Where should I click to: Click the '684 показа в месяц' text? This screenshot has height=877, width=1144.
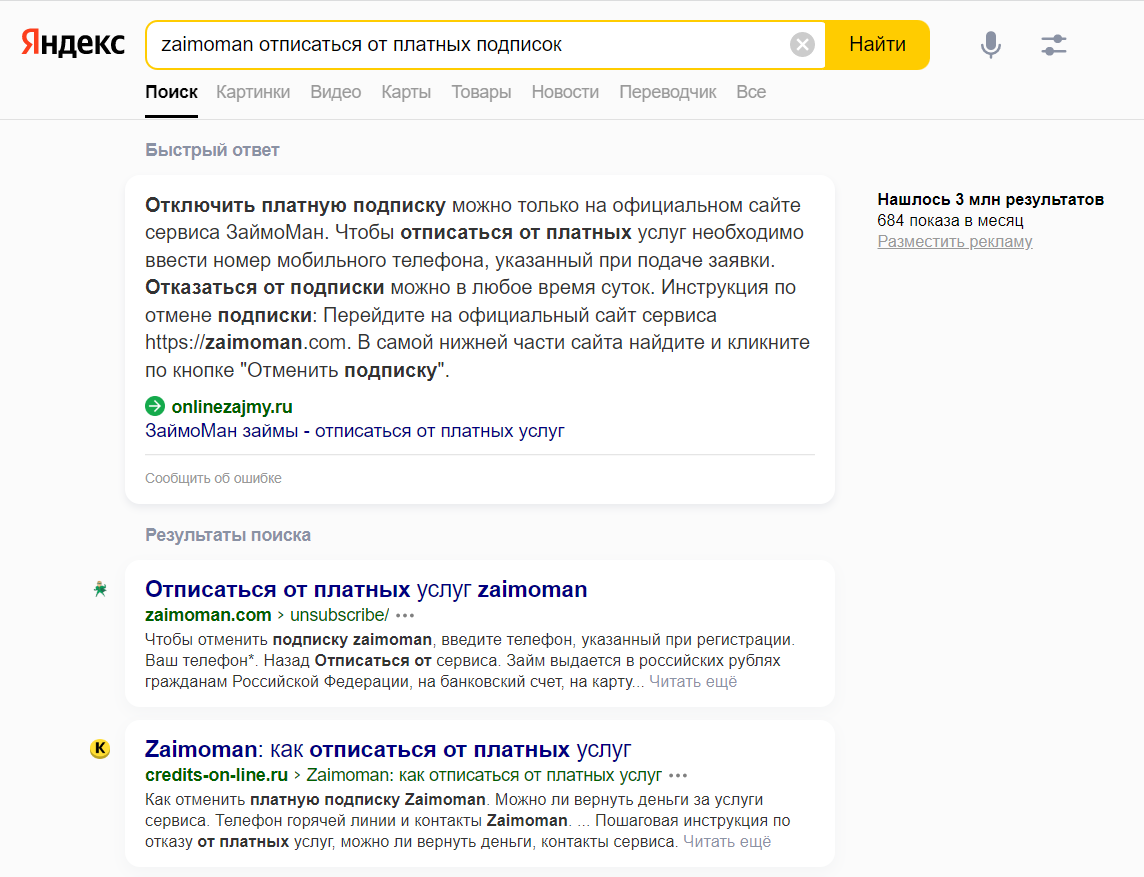click(950, 220)
